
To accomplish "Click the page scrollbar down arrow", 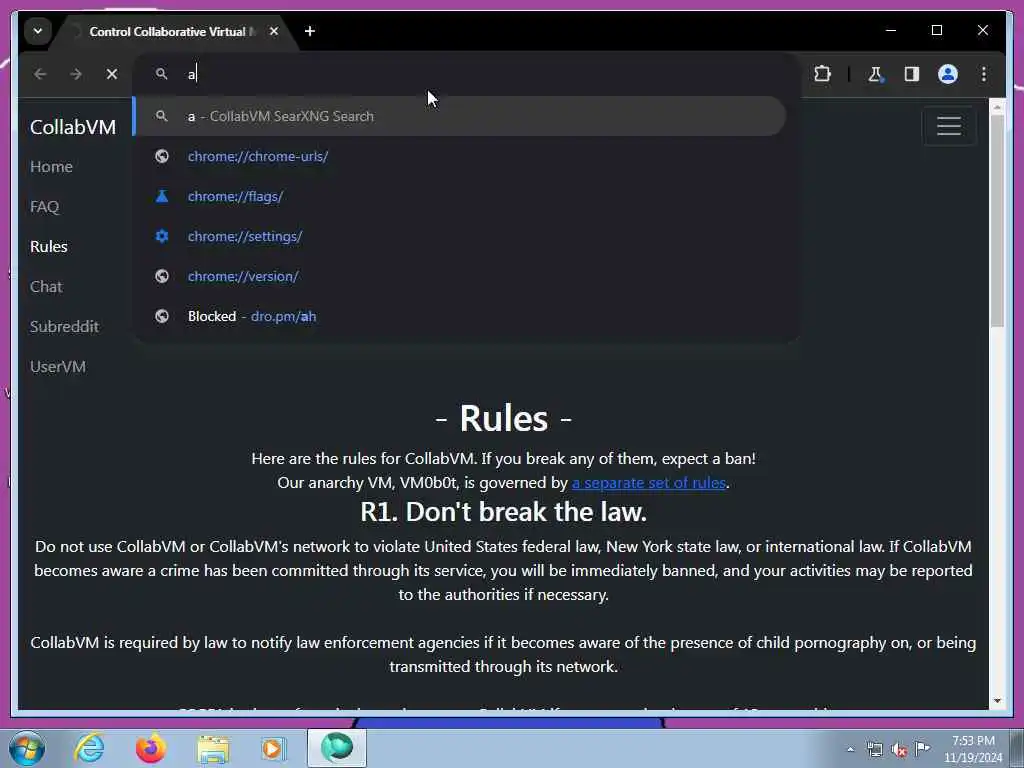I will click(997, 701).
